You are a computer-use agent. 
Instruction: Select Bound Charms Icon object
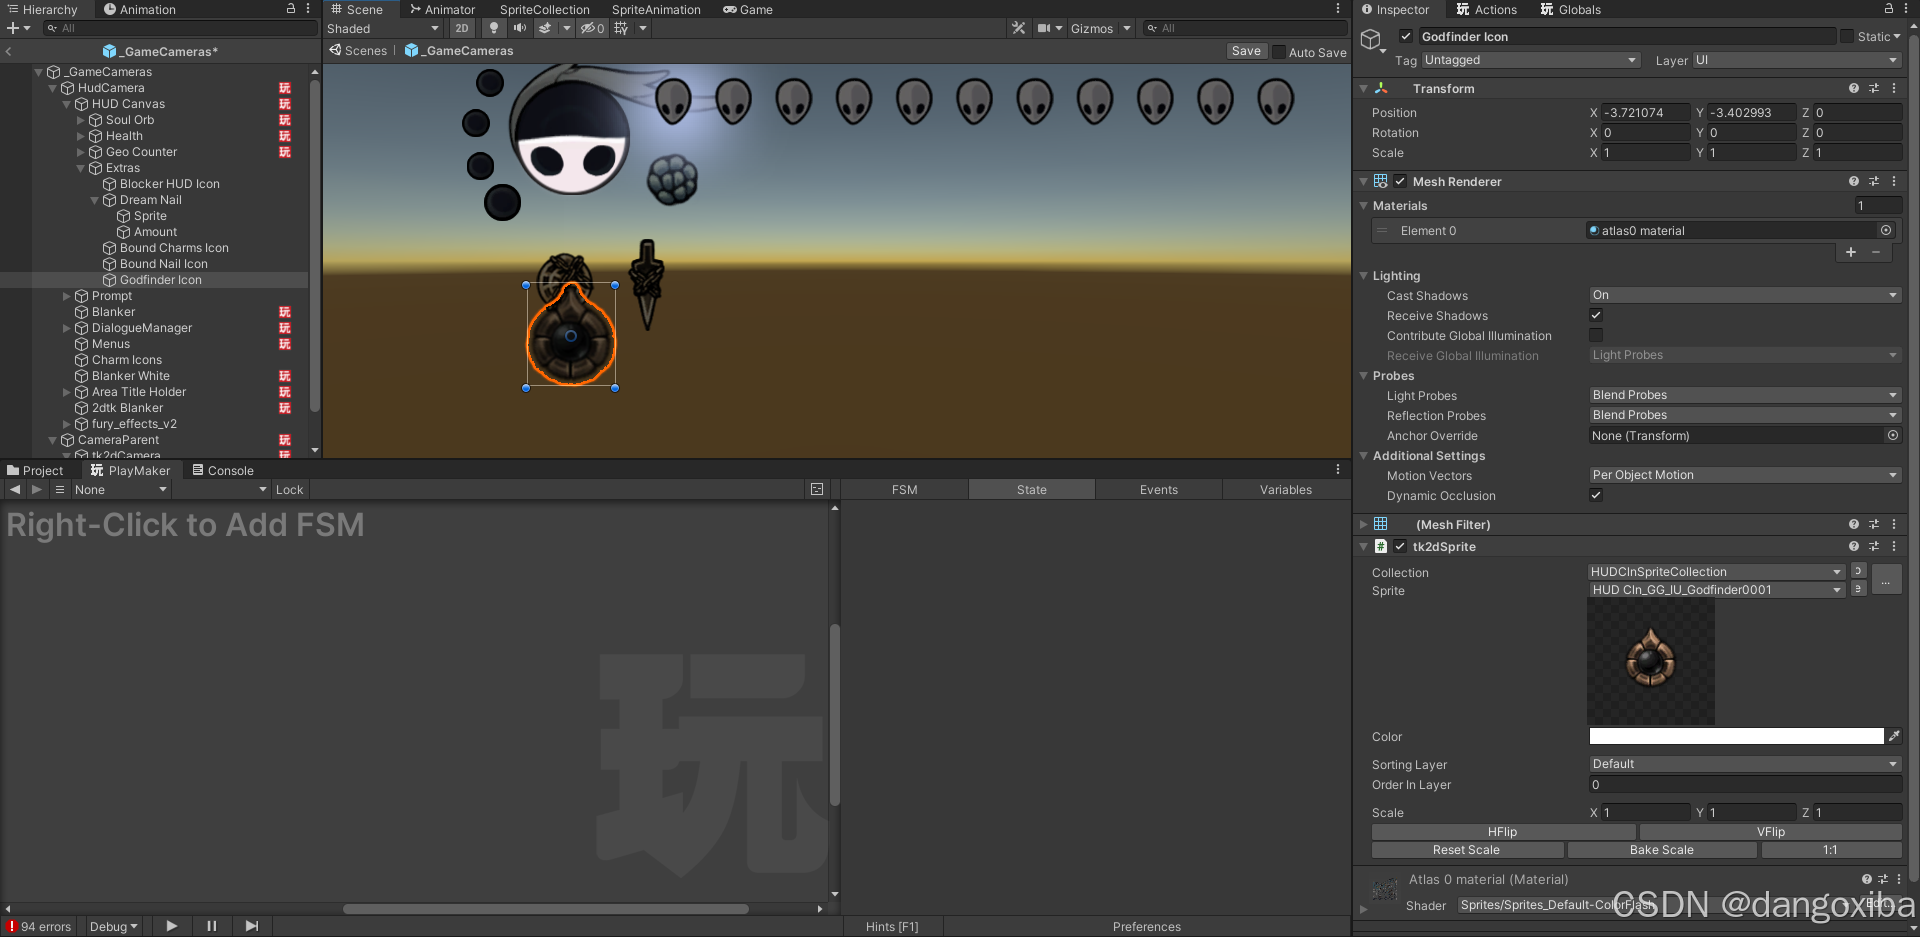pos(174,248)
